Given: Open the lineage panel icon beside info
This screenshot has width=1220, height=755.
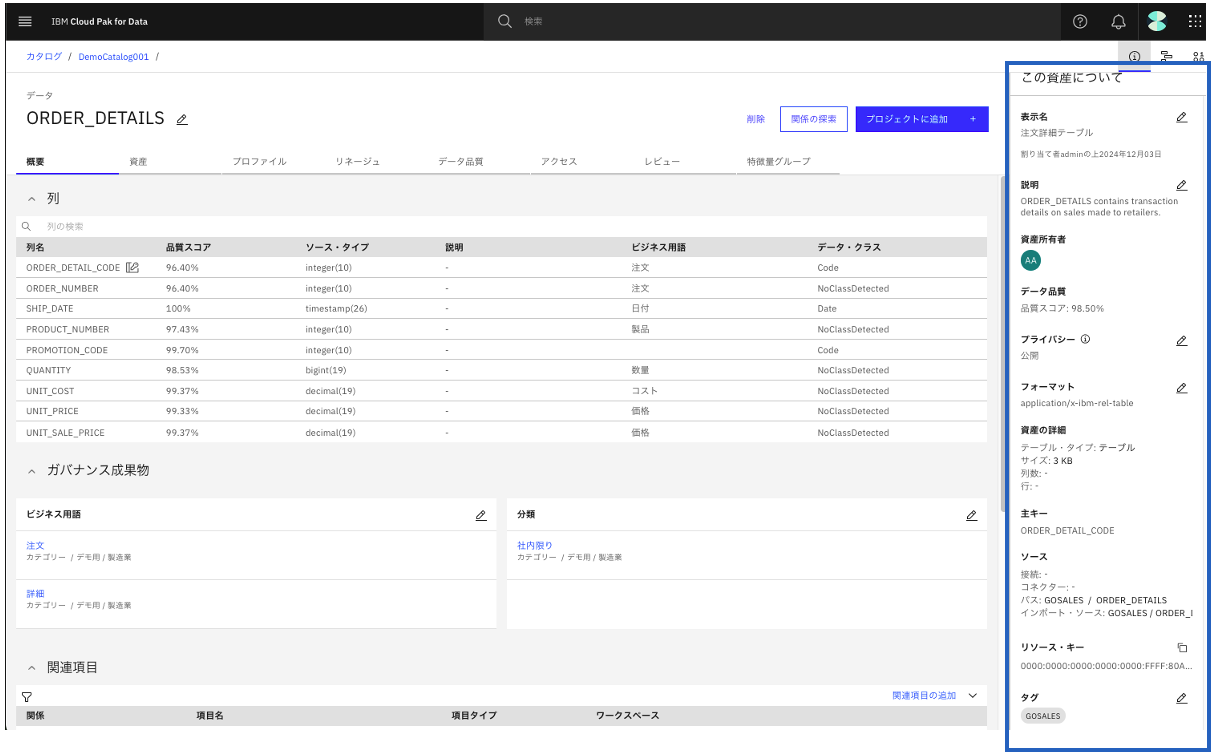Looking at the screenshot, I should 1166,57.
